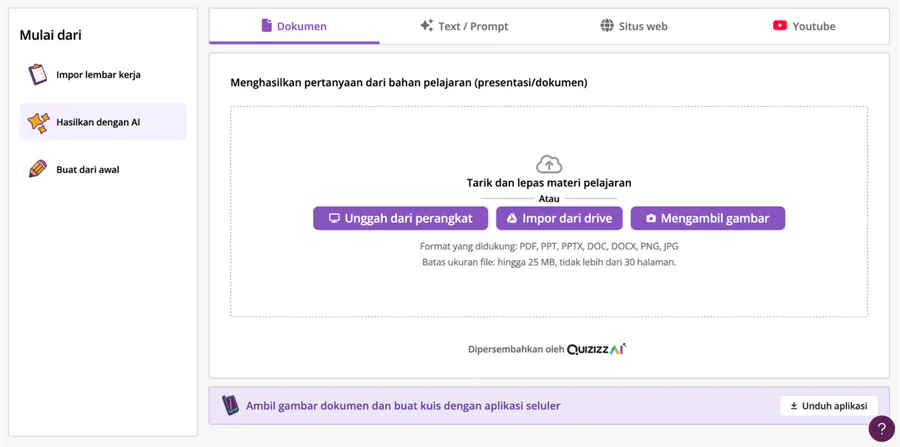
Task: Go to the Youtube tab label
Action: pos(813,26)
